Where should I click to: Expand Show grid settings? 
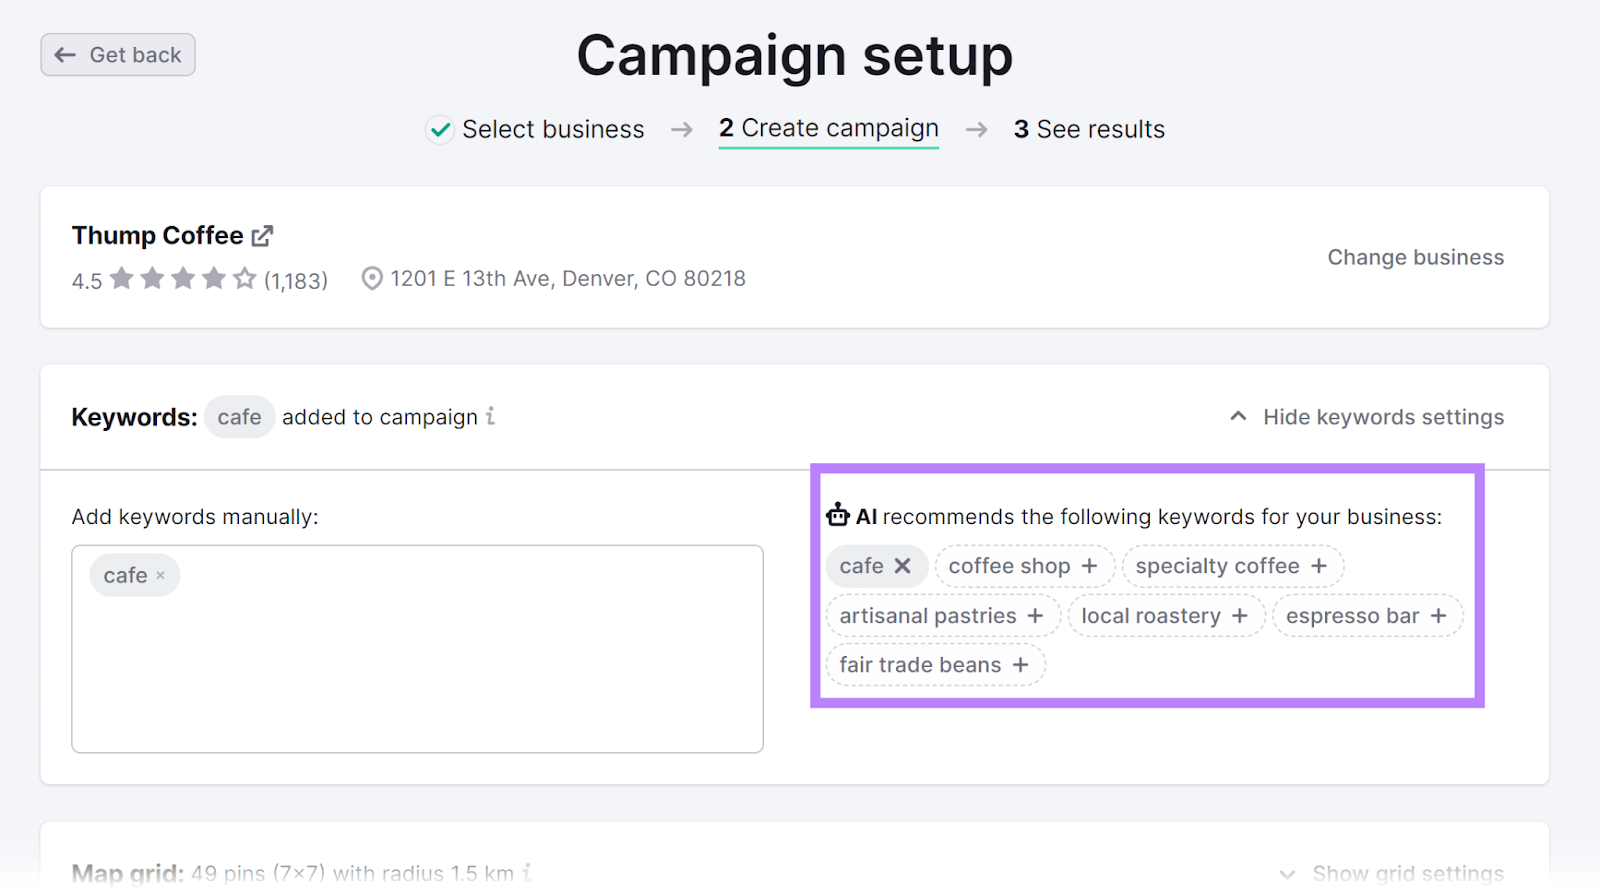click(1392, 873)
